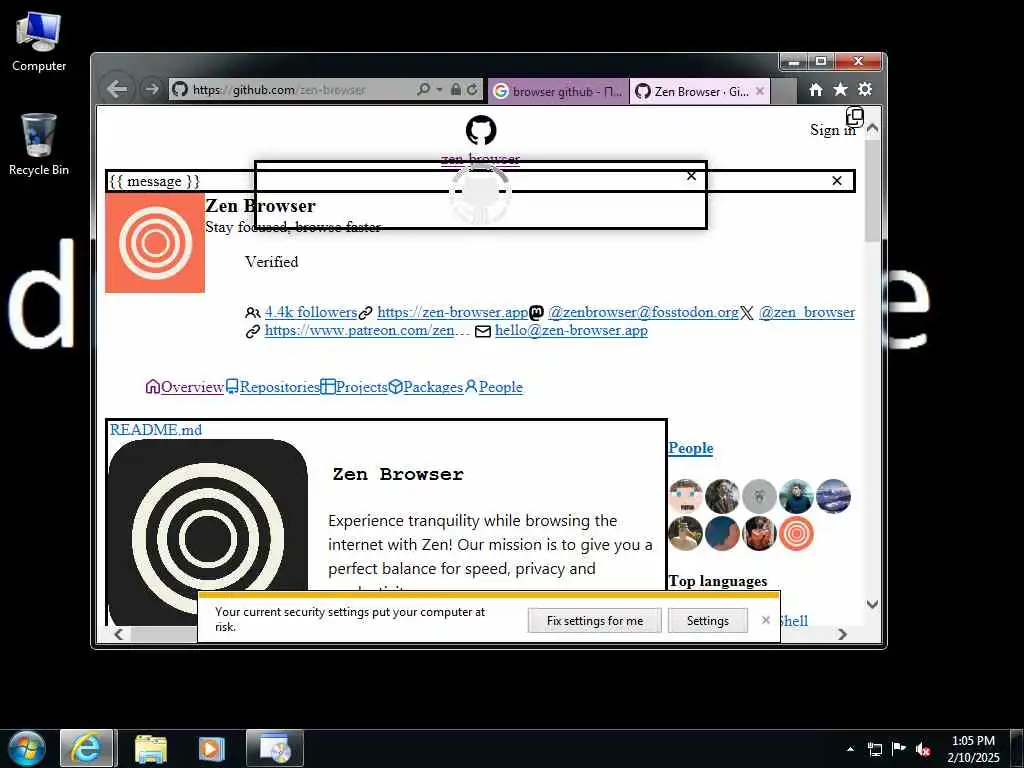Go back with the browser back arrow
The image size is (1024, 768).
tap(117, 89)
